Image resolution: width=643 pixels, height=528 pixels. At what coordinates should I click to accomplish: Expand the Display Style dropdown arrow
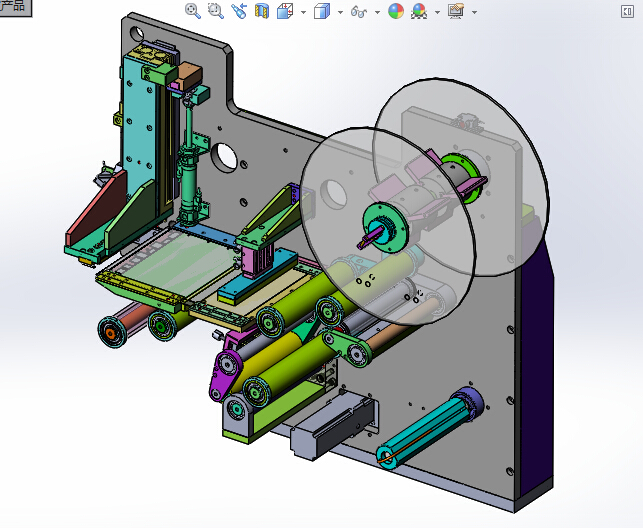coord(340,12)
